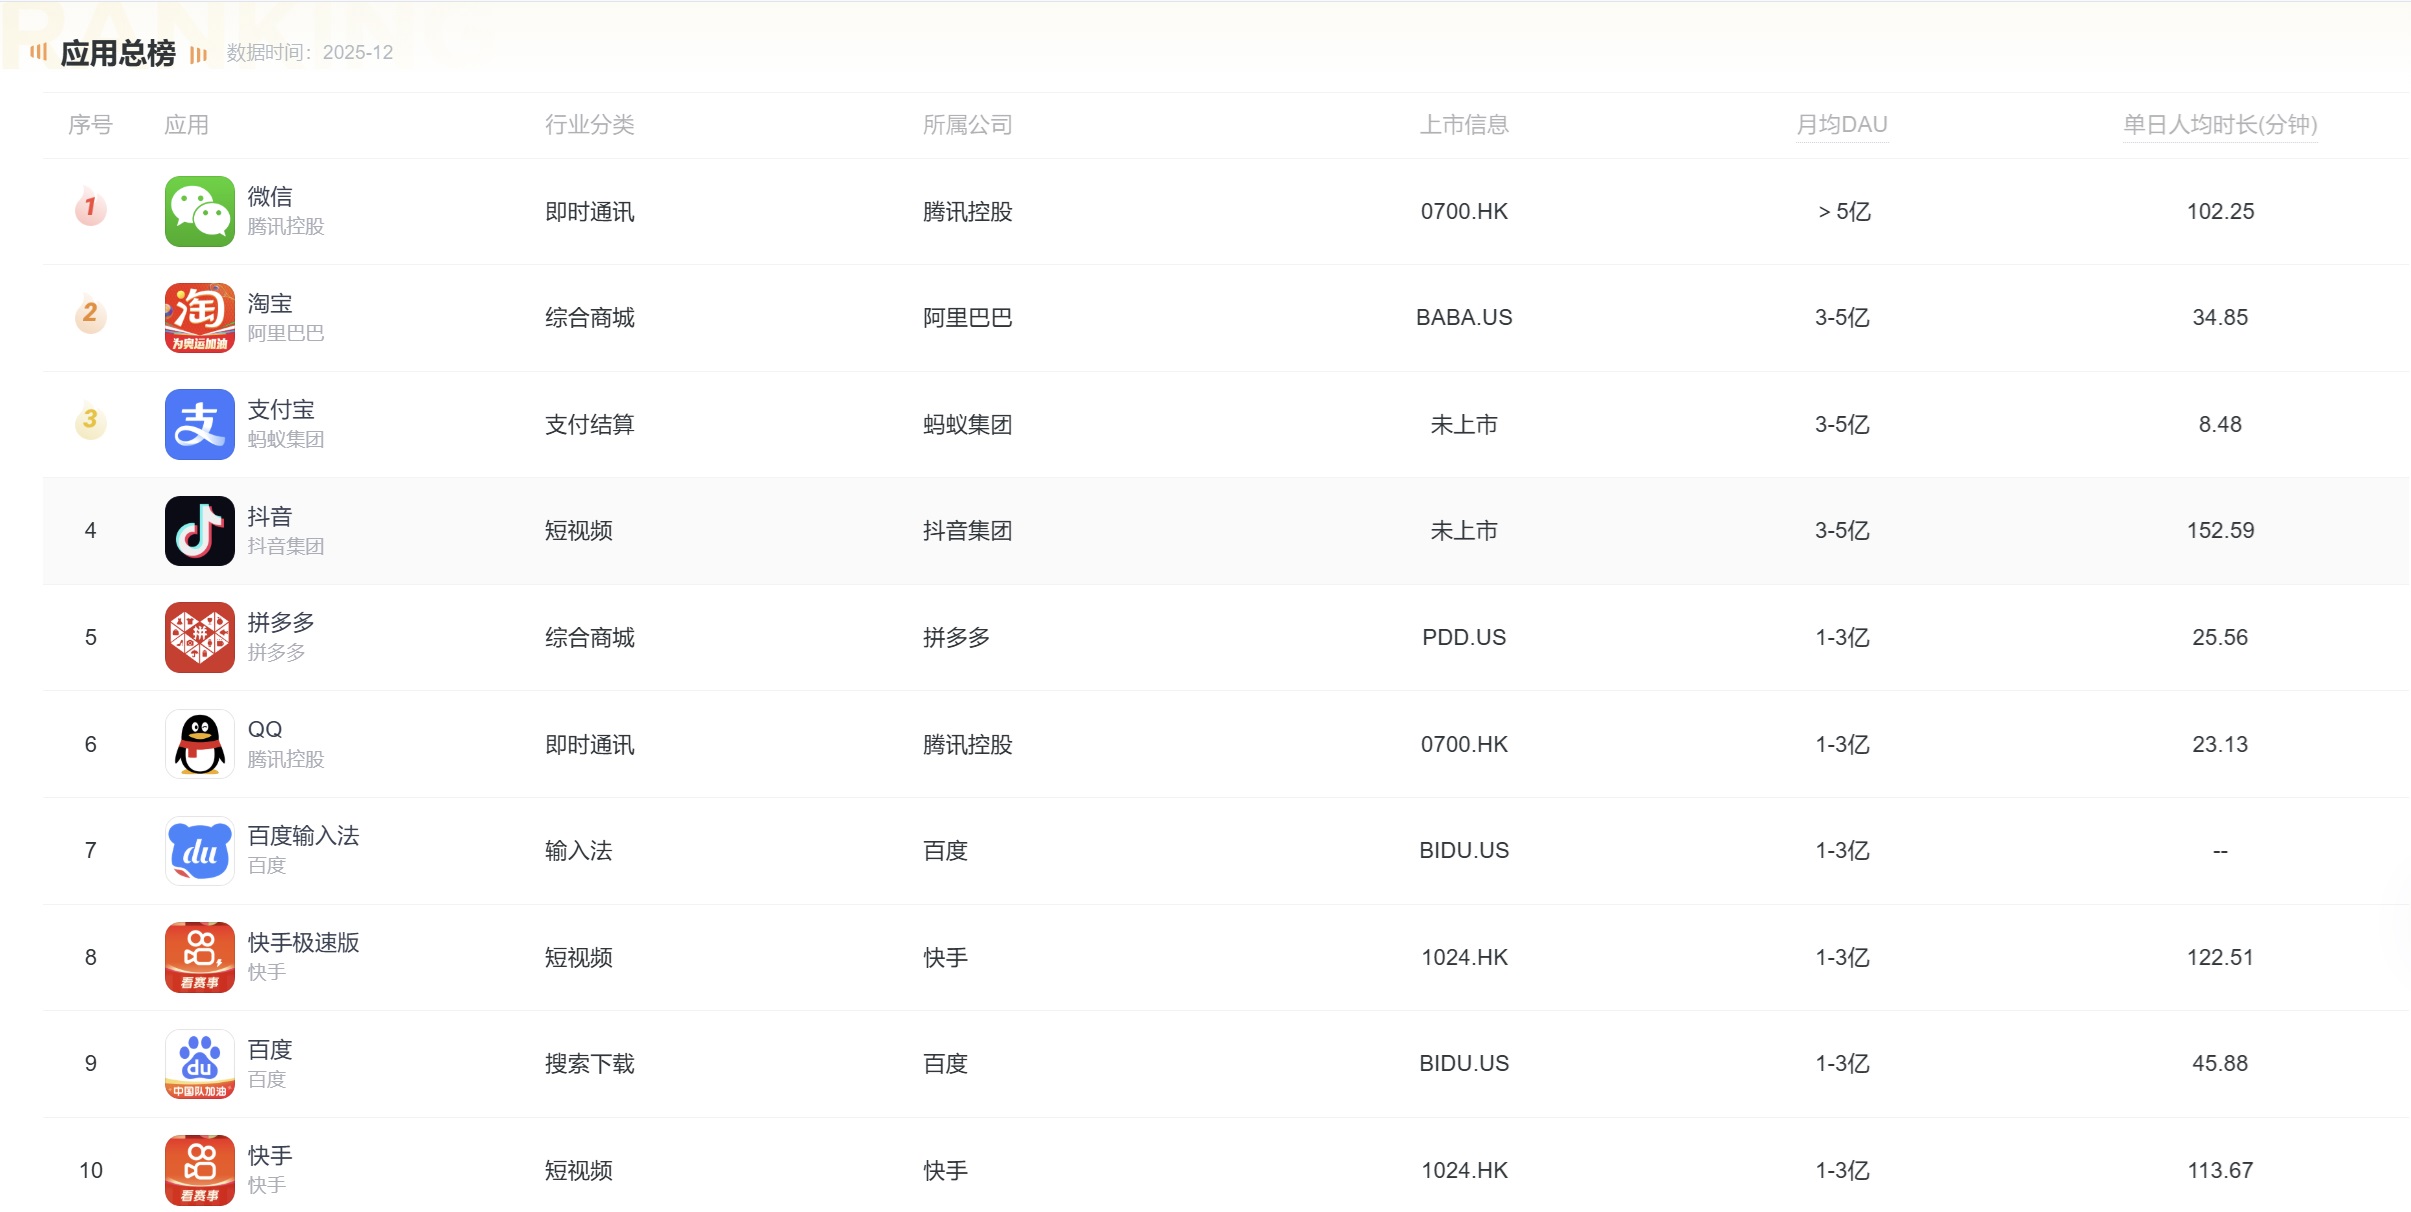Click the Taobao icon in rank 2
2411x1212 pixels.
coord(200,317)
